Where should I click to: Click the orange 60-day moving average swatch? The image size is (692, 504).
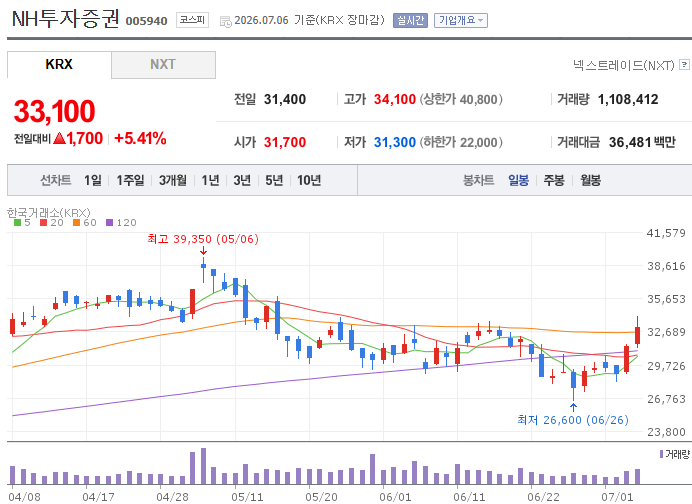[76, 223]
